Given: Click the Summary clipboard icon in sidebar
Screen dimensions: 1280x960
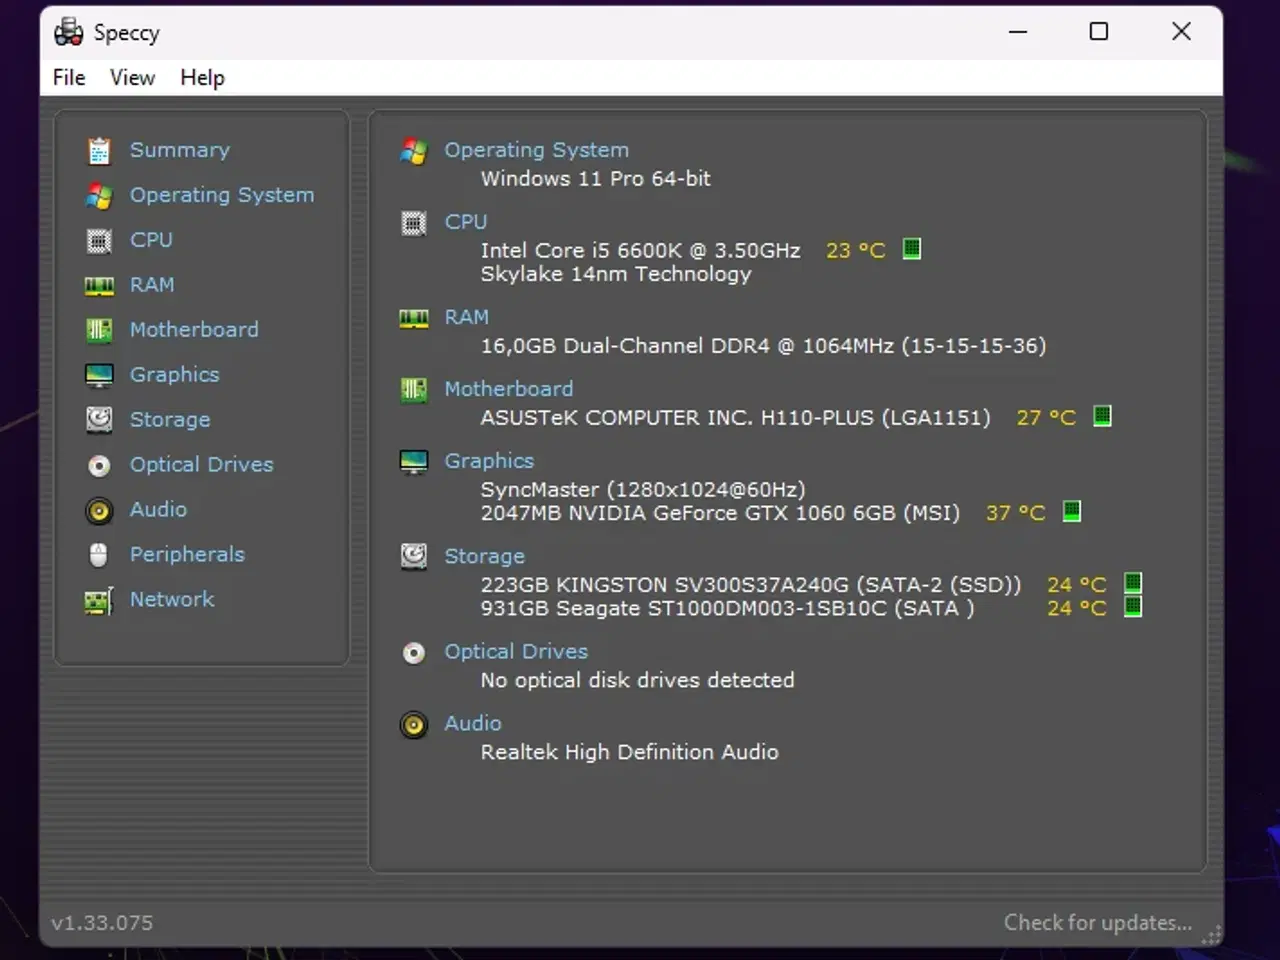Looking at the screenshot, I should click(99, 150).
